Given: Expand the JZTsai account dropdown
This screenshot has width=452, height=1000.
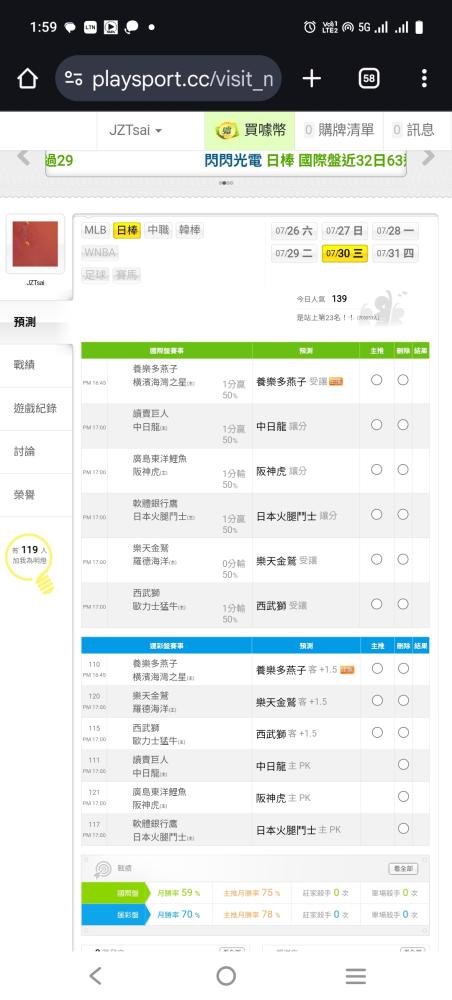Looking at the screenshot, I should pyautogui.click(x=135, y=130).
